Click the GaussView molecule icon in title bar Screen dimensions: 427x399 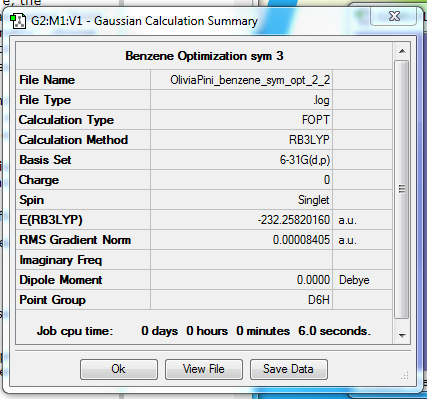pos(18,21)
